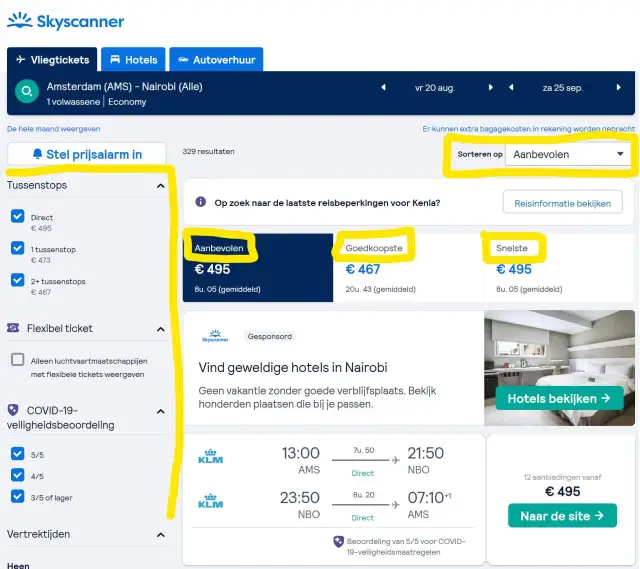Click the za 25 sep. return date
Image resolution: width=640 pixels, height=569 pixels.
coord(563,88)
